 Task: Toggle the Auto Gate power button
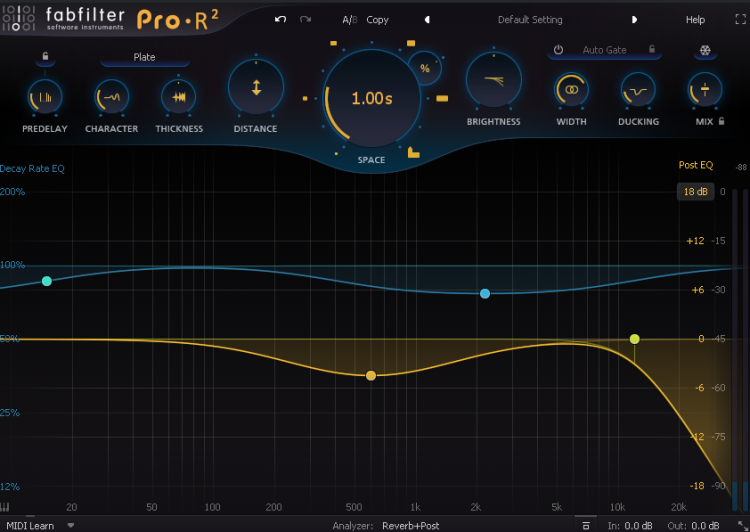558,50
